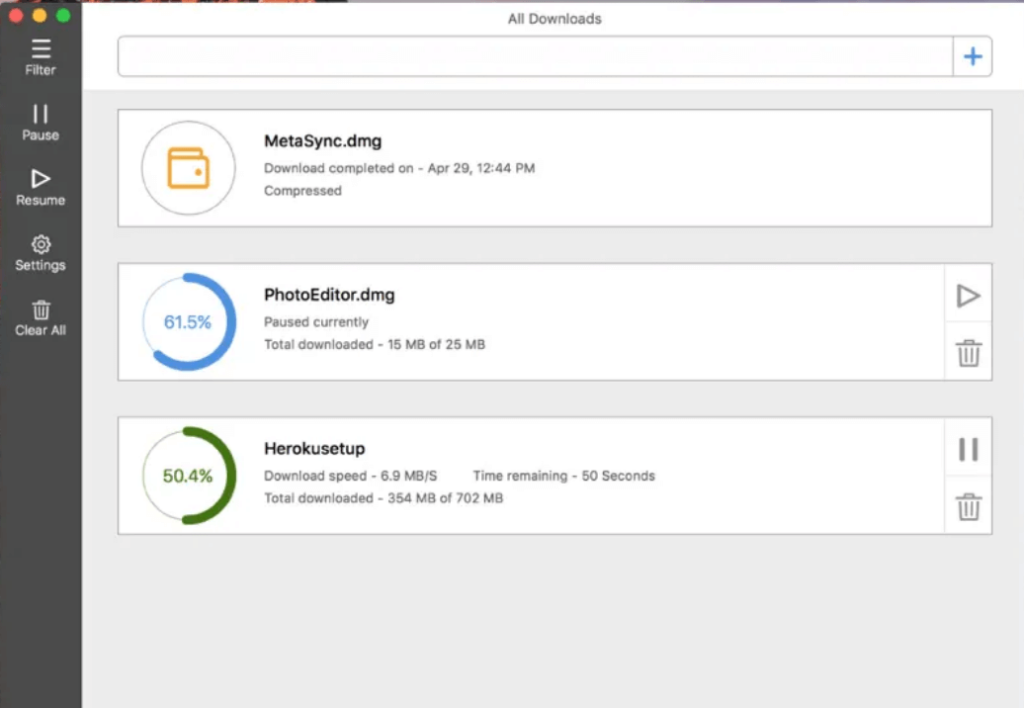Select the MetaSync.dmg file name
Viewport: 1024px width, 708px height.
pos(323,141)
